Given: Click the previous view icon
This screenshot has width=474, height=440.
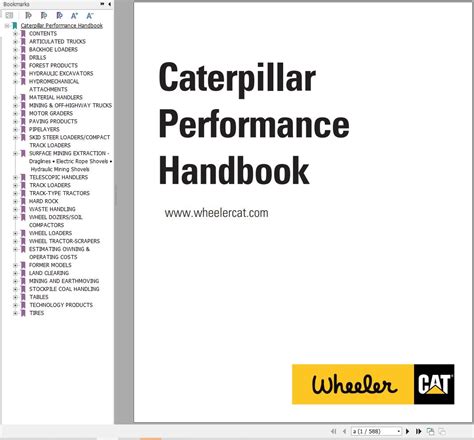Looking at the screenshot, I should click(x=431, y=431).
